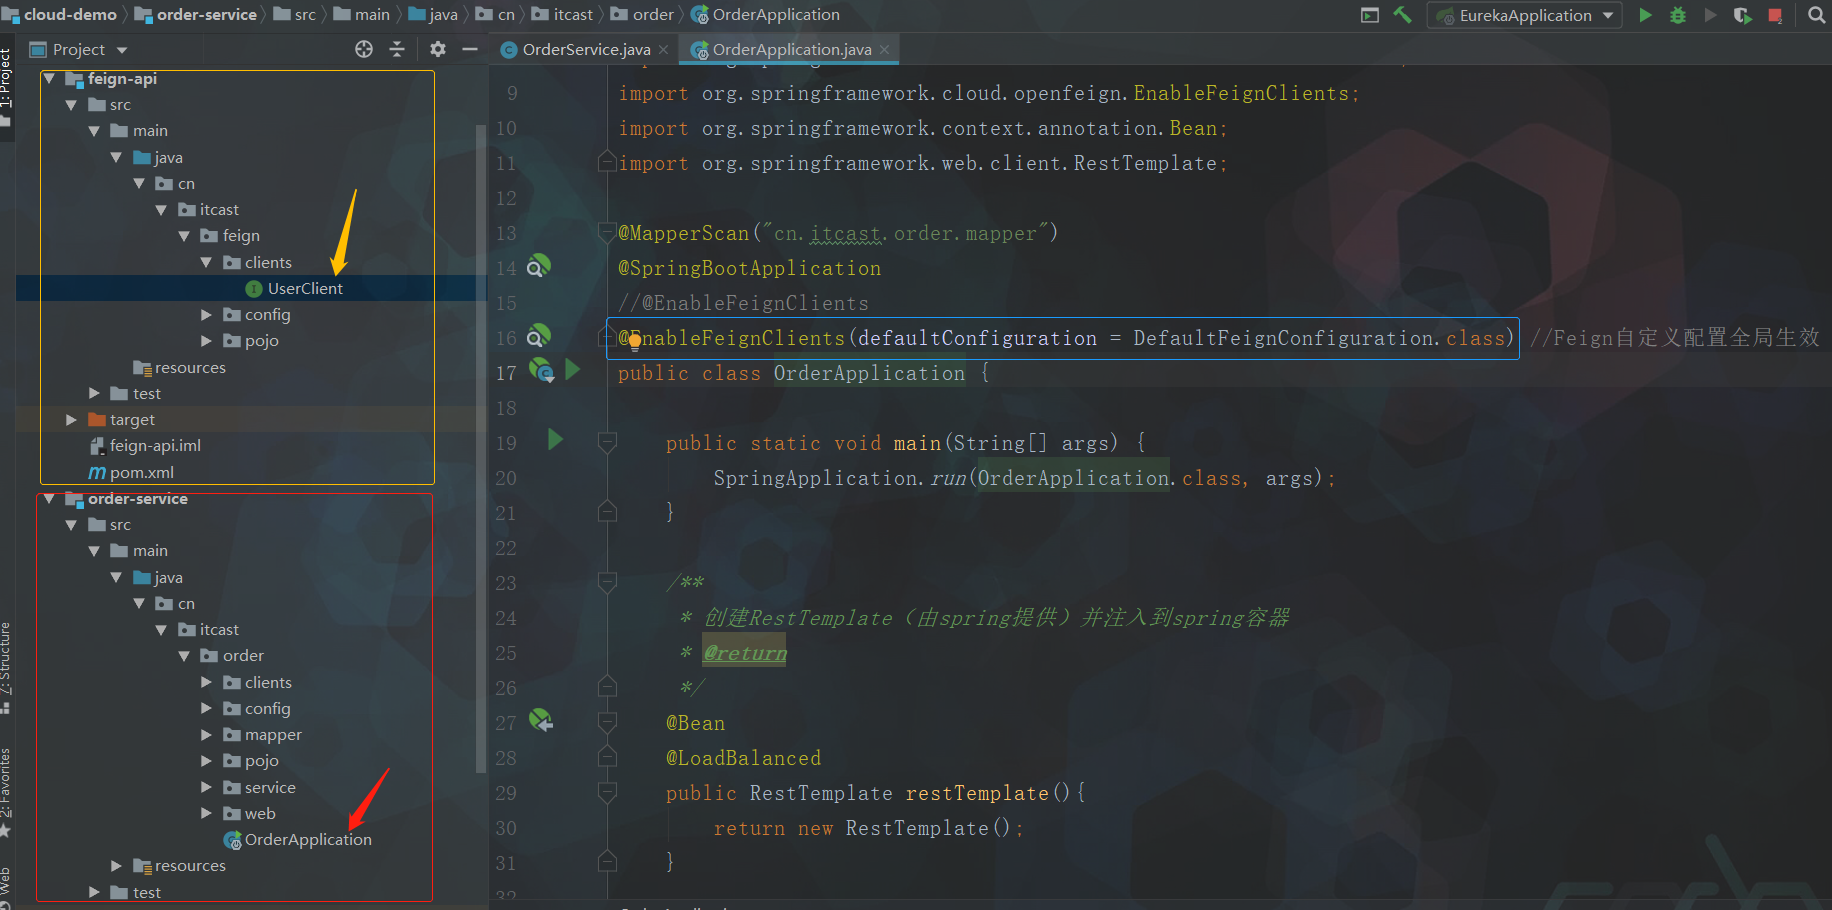Click the commented //@EnableFeignClients line
Image resolution: width=1832 pixels, height=910 pixels.
pos(743,303)
